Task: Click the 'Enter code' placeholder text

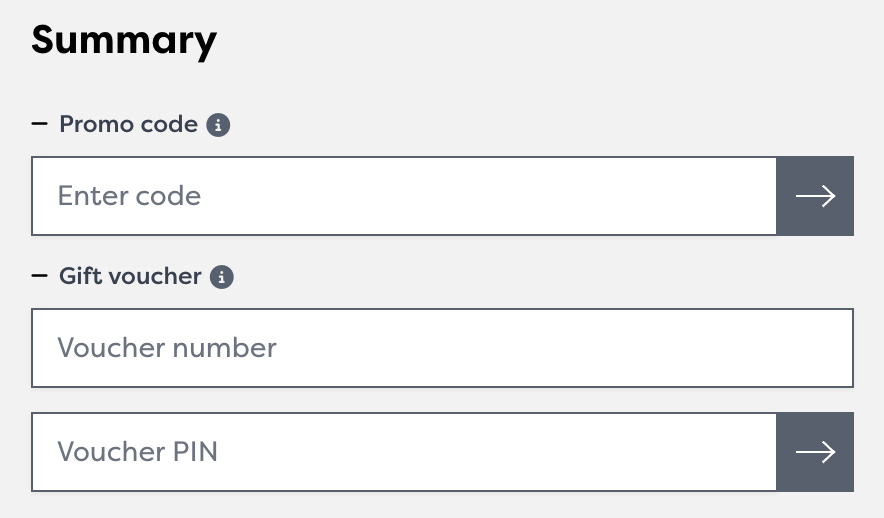Action: pos(129,196)
